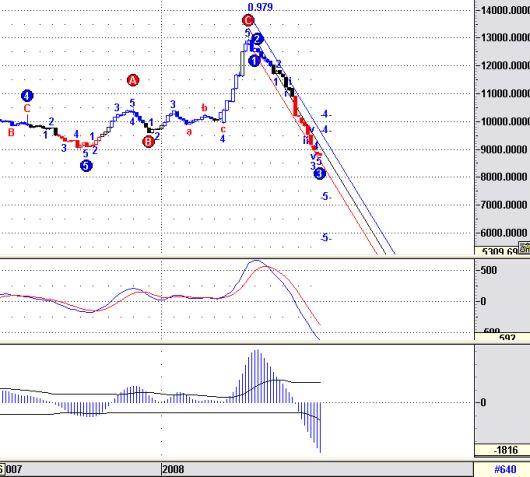Select the 592 oscillator value box
Image resolution: width=530 pixels, height=477 pixels.
pos(502,337)
